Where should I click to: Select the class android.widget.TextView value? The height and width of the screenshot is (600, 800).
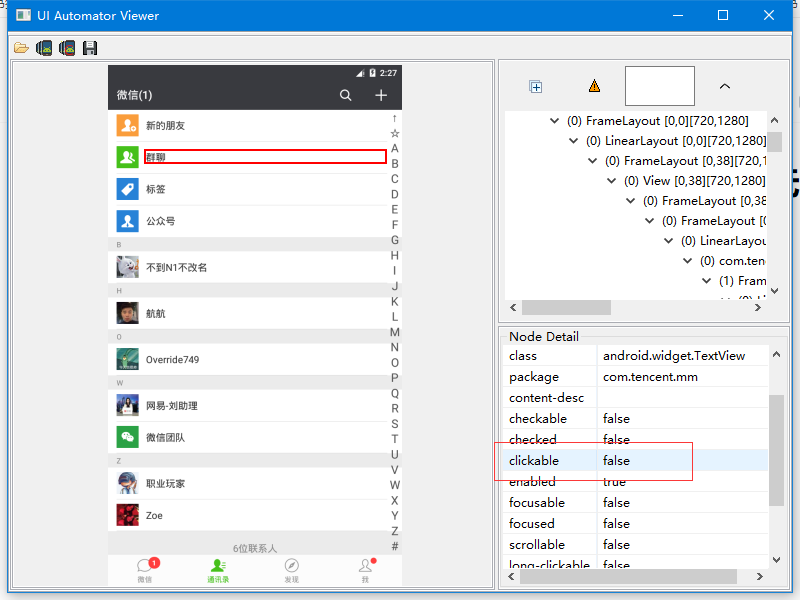(673, 356)
